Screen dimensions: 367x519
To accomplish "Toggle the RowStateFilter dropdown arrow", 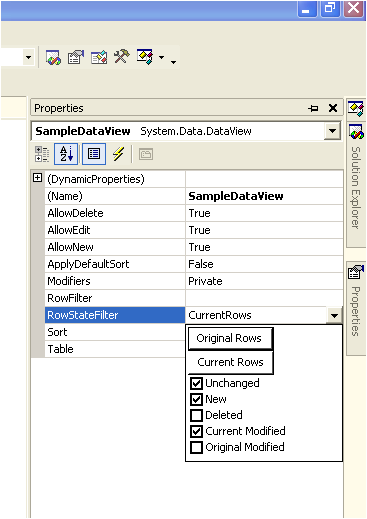I will [x=334, y=315].
